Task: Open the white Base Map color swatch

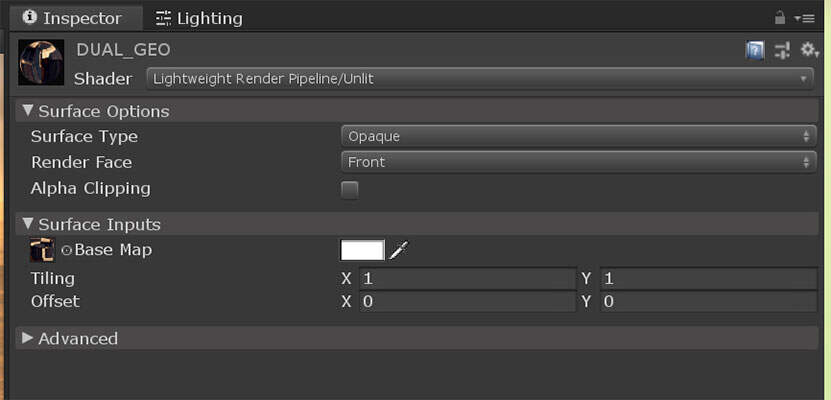Action: pyautogui.click(x=362, y=250)
